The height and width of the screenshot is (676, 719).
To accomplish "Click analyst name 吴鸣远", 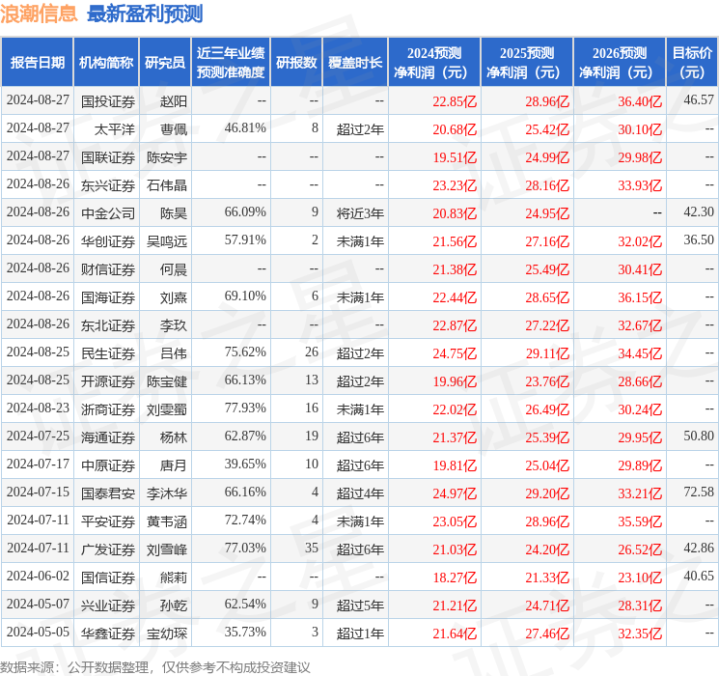I will 166,241.
